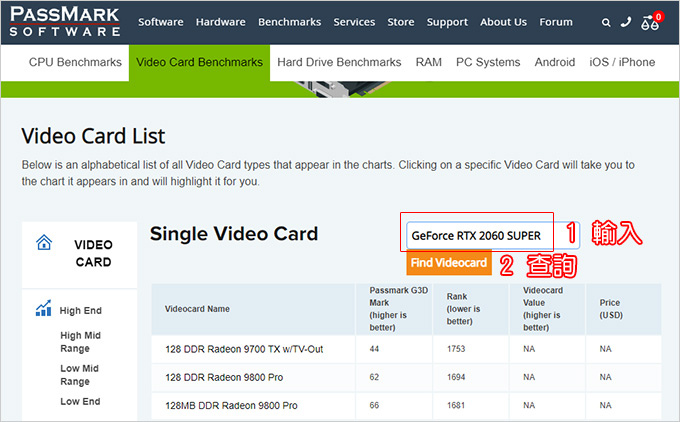The image size is (680, 422).
Task: Open the Hardware menu
Action: [220, 22]
